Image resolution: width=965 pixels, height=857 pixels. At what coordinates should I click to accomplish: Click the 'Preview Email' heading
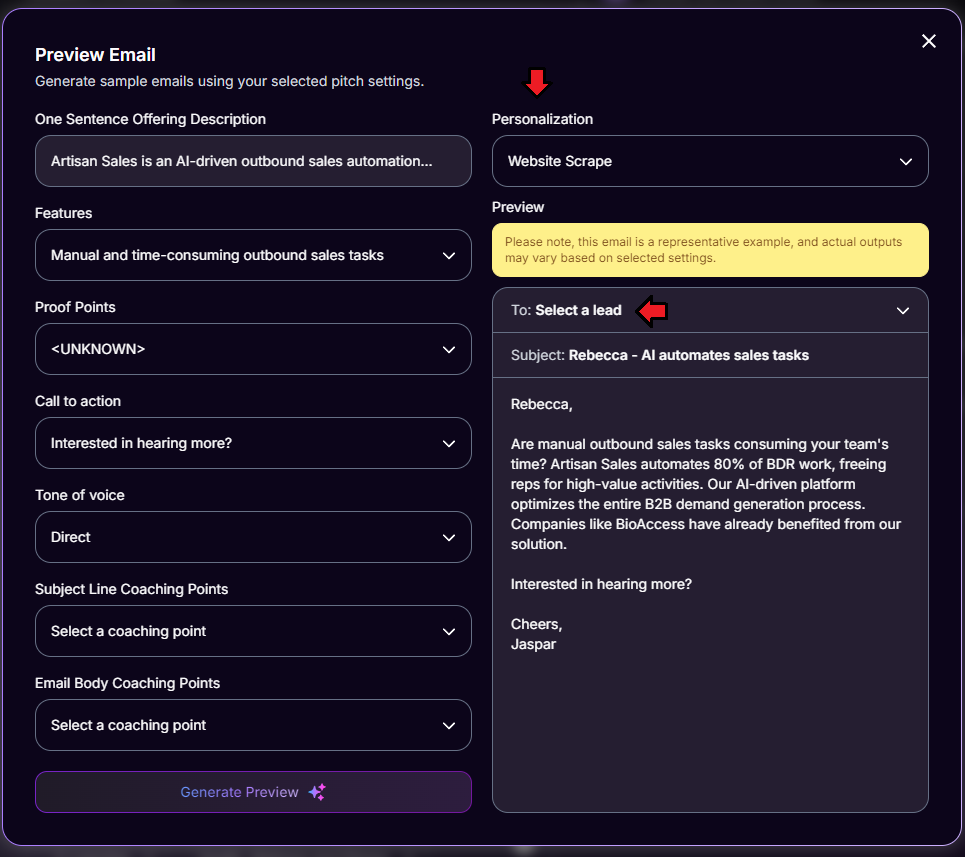point(95,55)
